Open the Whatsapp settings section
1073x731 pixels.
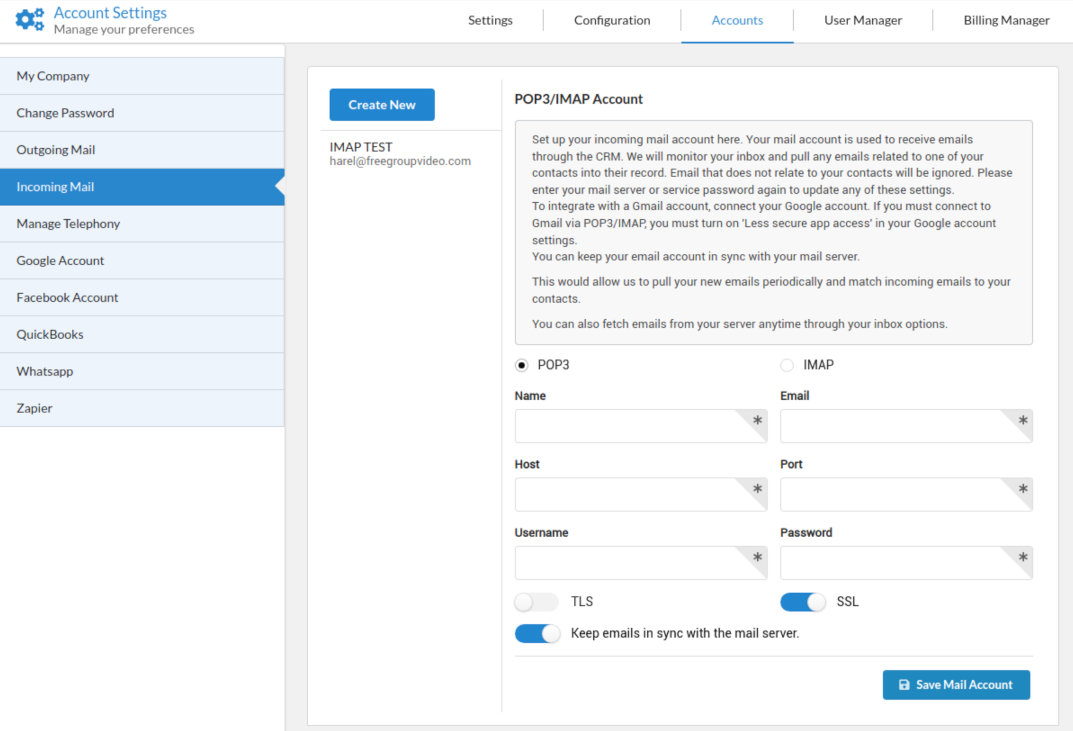[45, 371]
